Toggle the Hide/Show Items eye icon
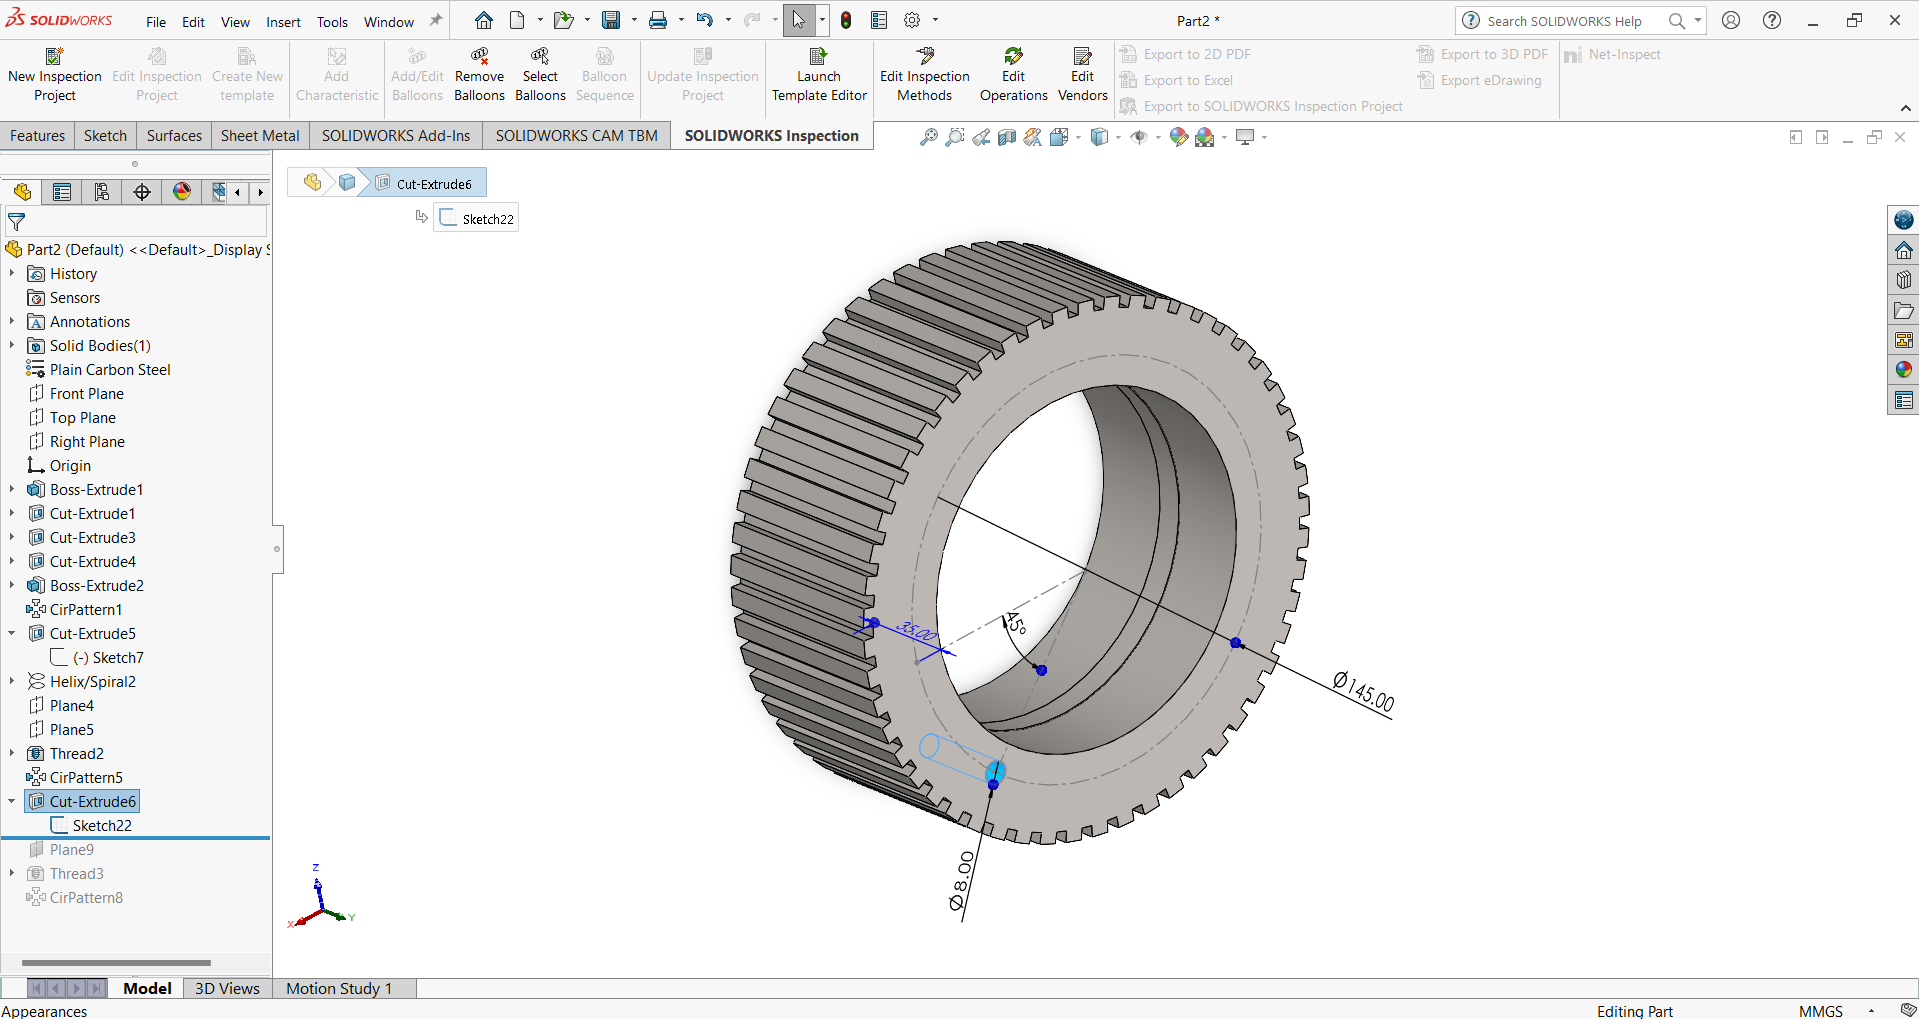The width and height of the screenshot is (1919, 1019). 1139,137
